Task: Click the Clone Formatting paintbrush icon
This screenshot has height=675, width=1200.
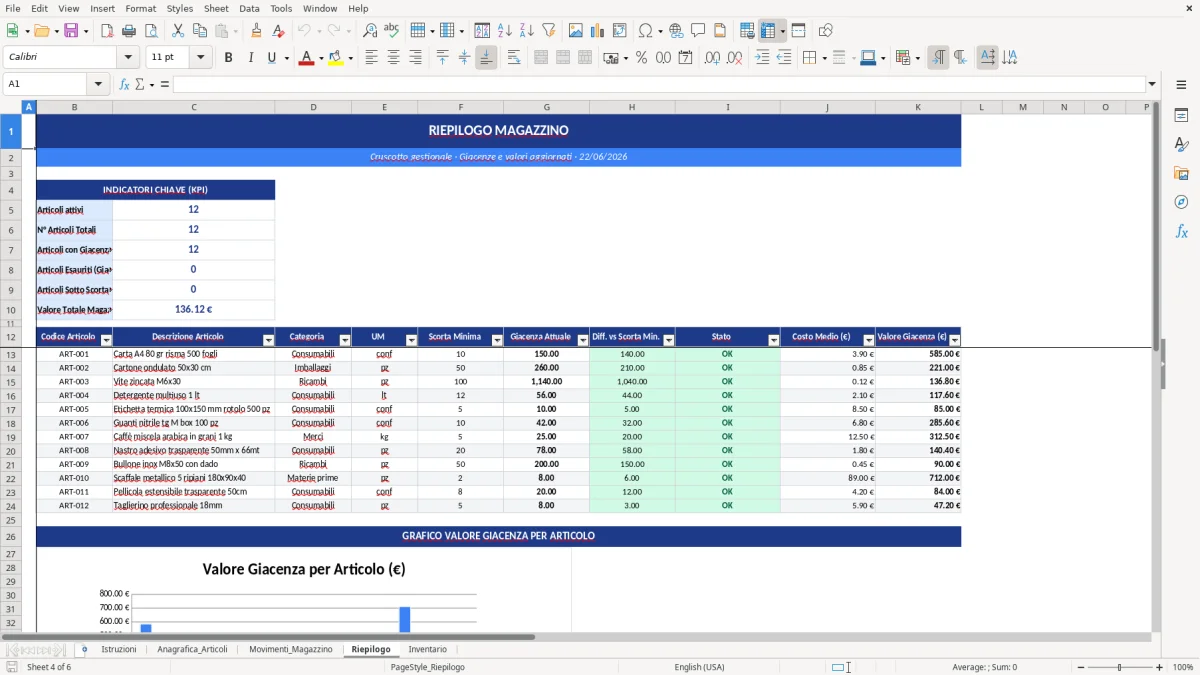Action: pyautogui.click(x=256, y=31)
